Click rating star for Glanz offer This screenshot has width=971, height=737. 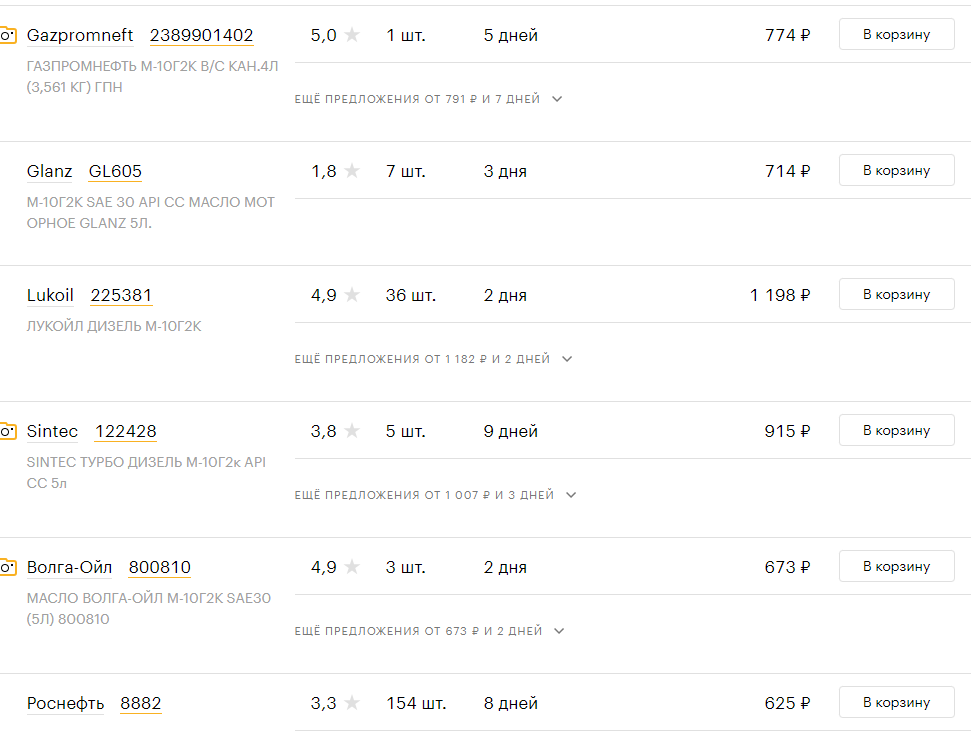click(x=352, y=170)
